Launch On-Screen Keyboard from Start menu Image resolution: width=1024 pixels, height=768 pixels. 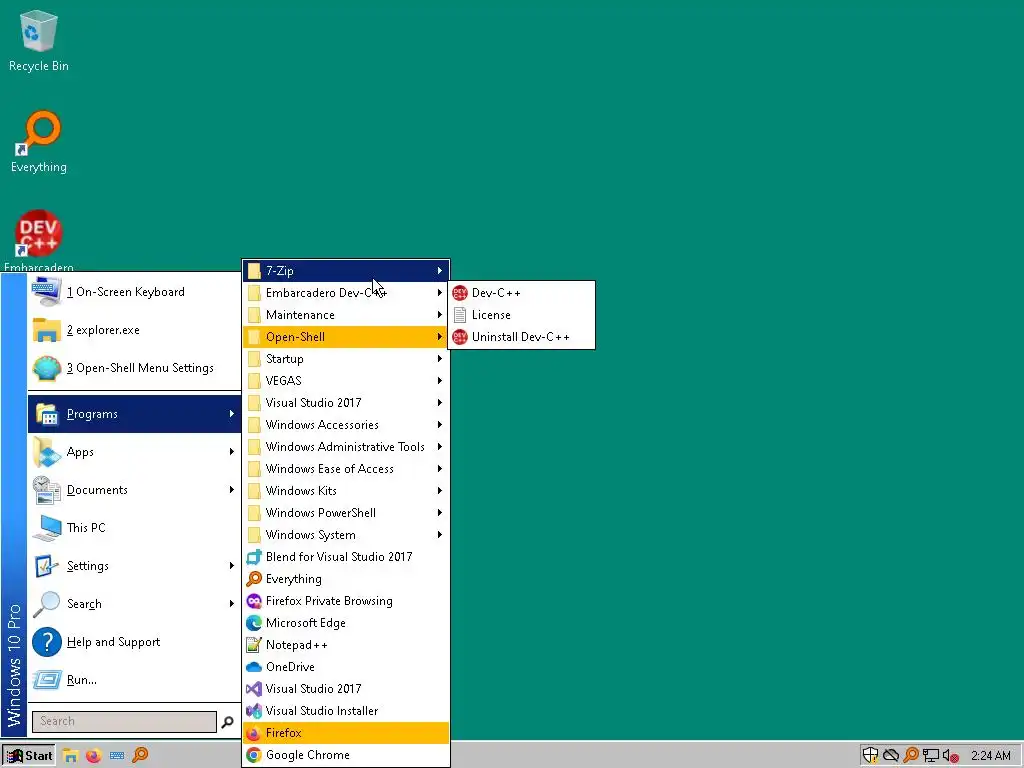pos(135,292)
